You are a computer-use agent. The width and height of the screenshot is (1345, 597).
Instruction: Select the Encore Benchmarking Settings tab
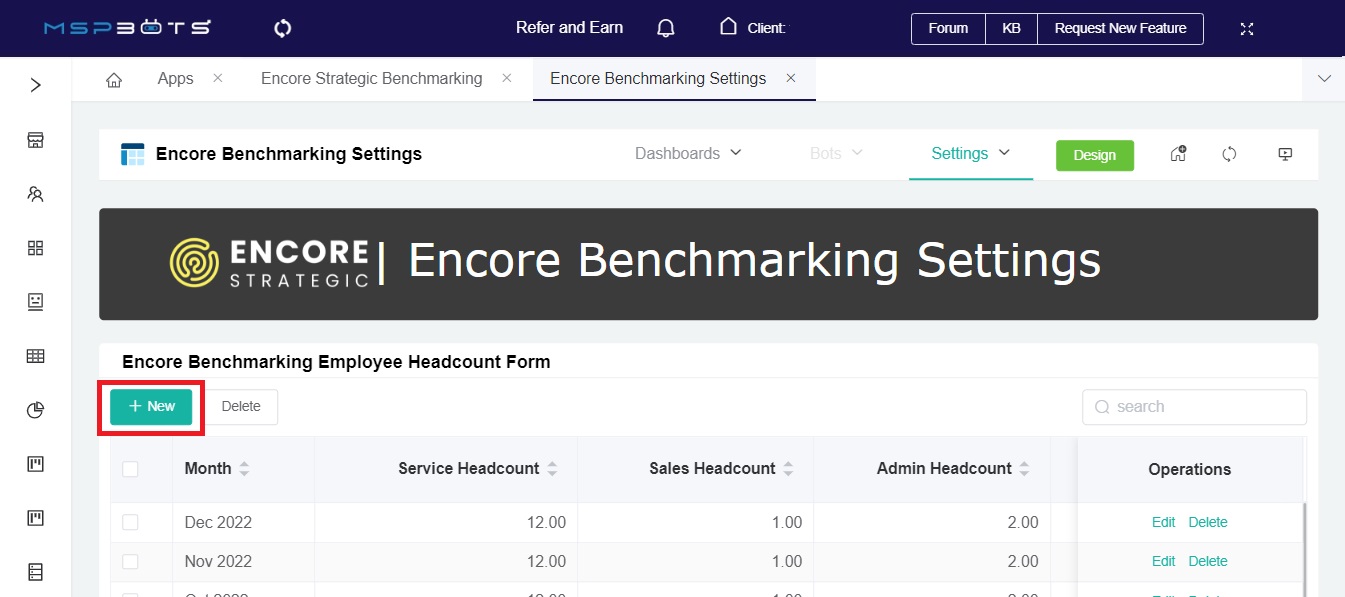click(658, 78)
